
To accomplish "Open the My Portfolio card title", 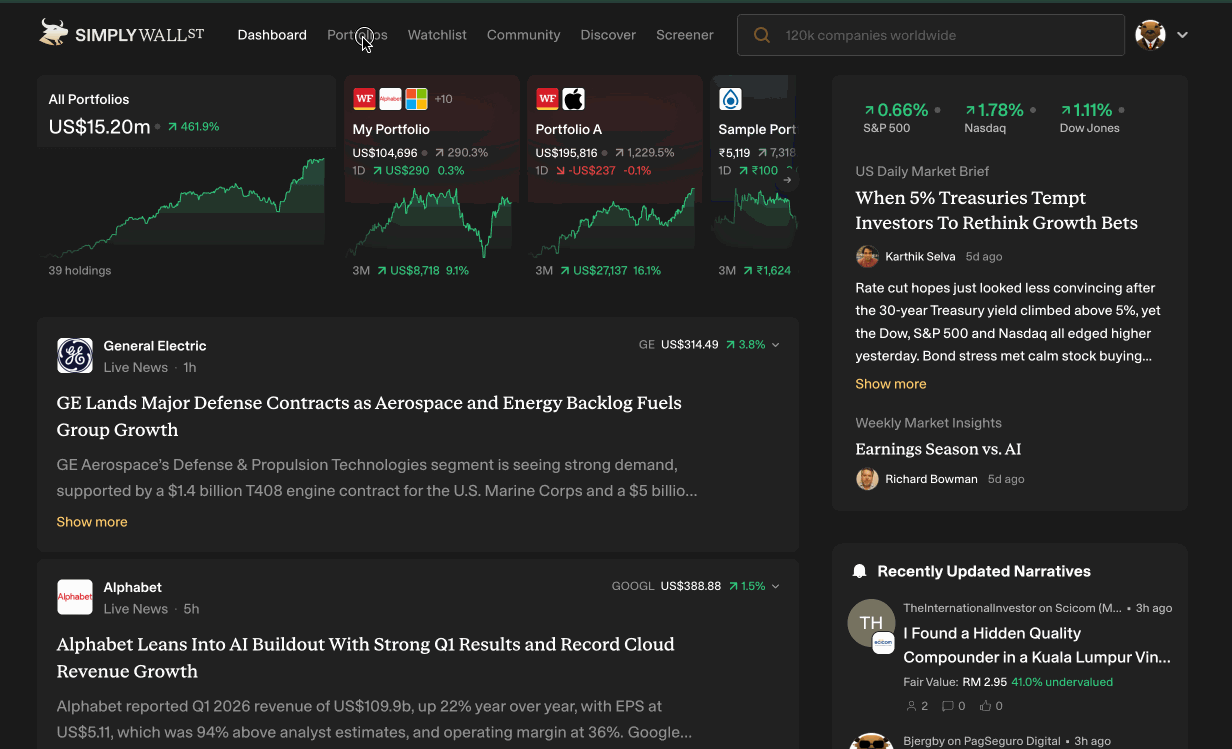I will tap(391, 129).
